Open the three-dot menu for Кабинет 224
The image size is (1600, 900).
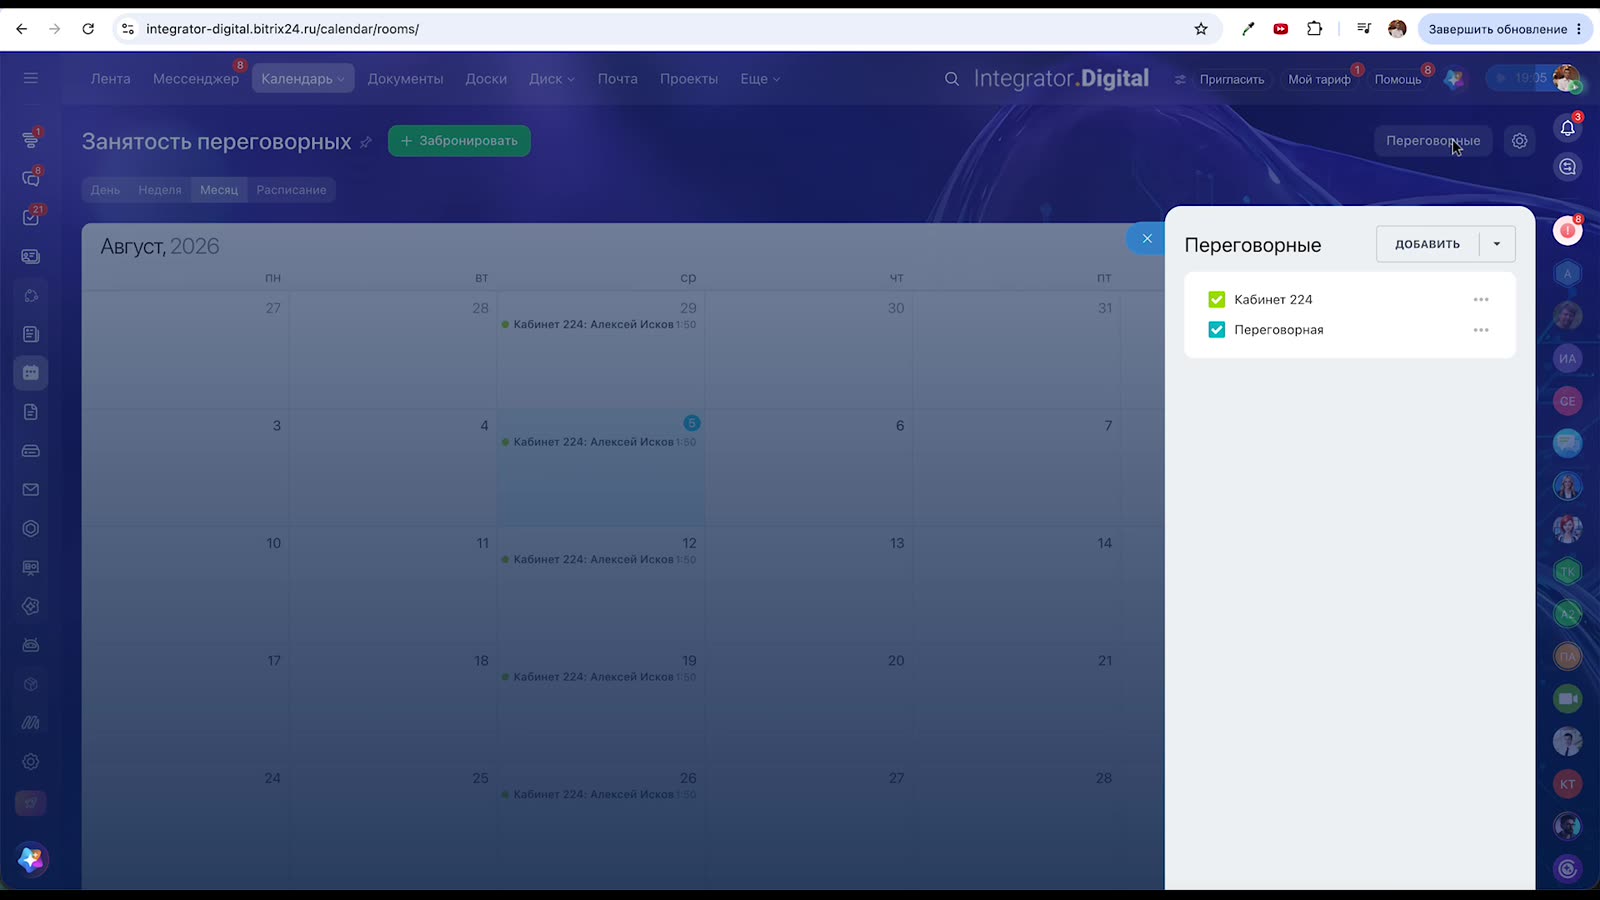click(x=1481, y=299)
